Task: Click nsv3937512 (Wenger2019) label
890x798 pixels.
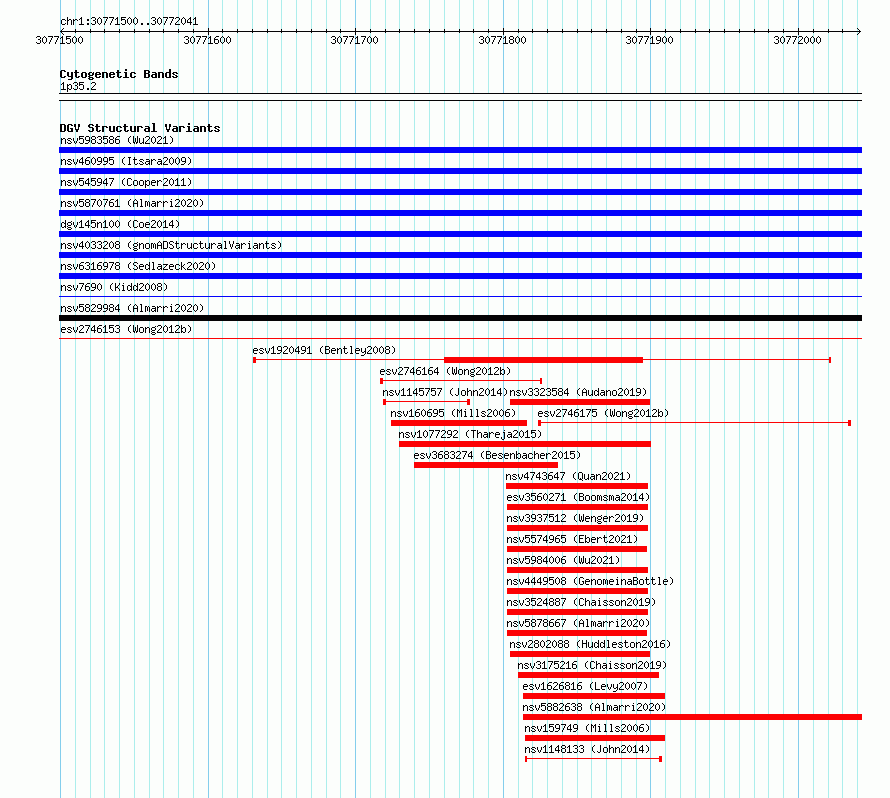Action: (x=575, y=518)
